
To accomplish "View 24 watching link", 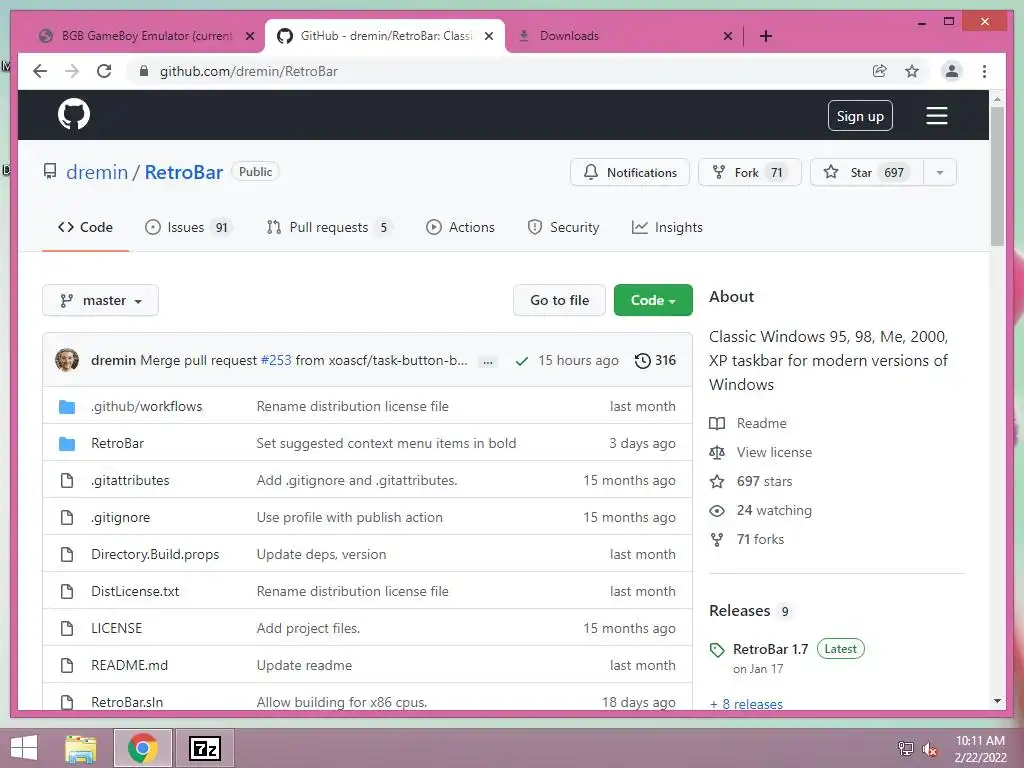I will (774, 510).
